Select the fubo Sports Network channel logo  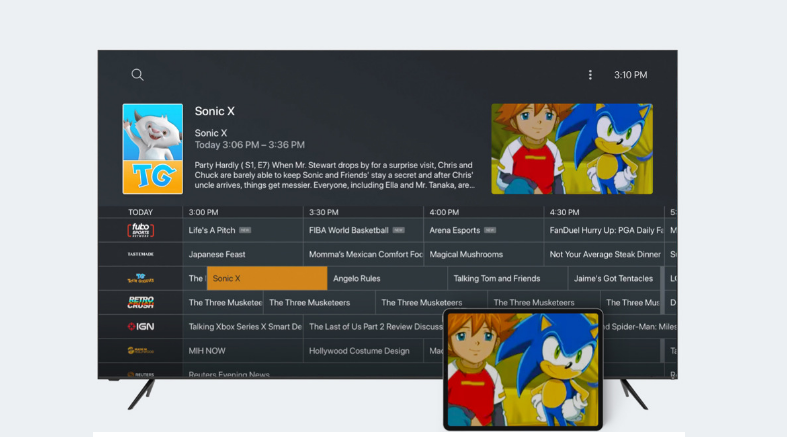click(140, 230)
